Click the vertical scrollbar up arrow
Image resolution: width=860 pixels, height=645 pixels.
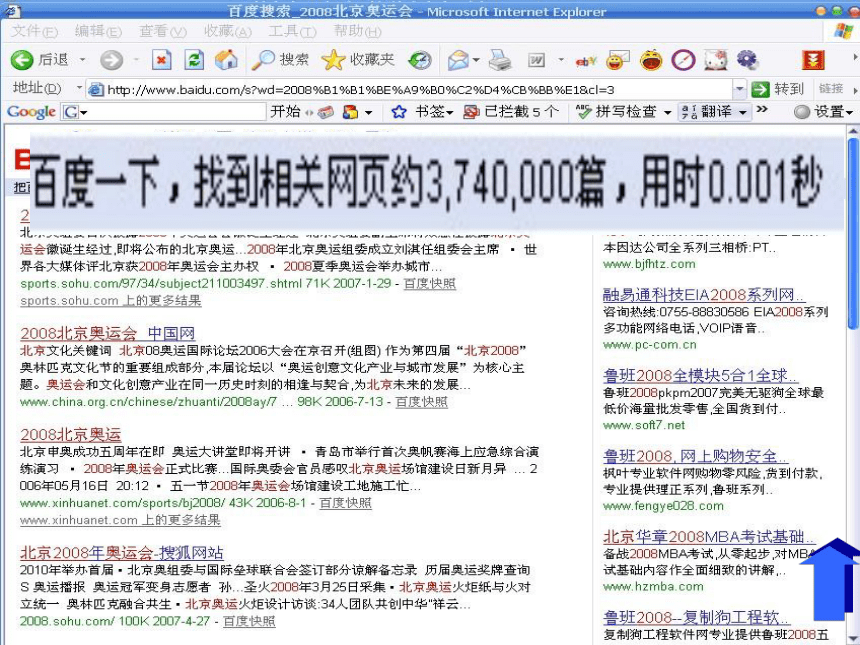tap(853, 132)
